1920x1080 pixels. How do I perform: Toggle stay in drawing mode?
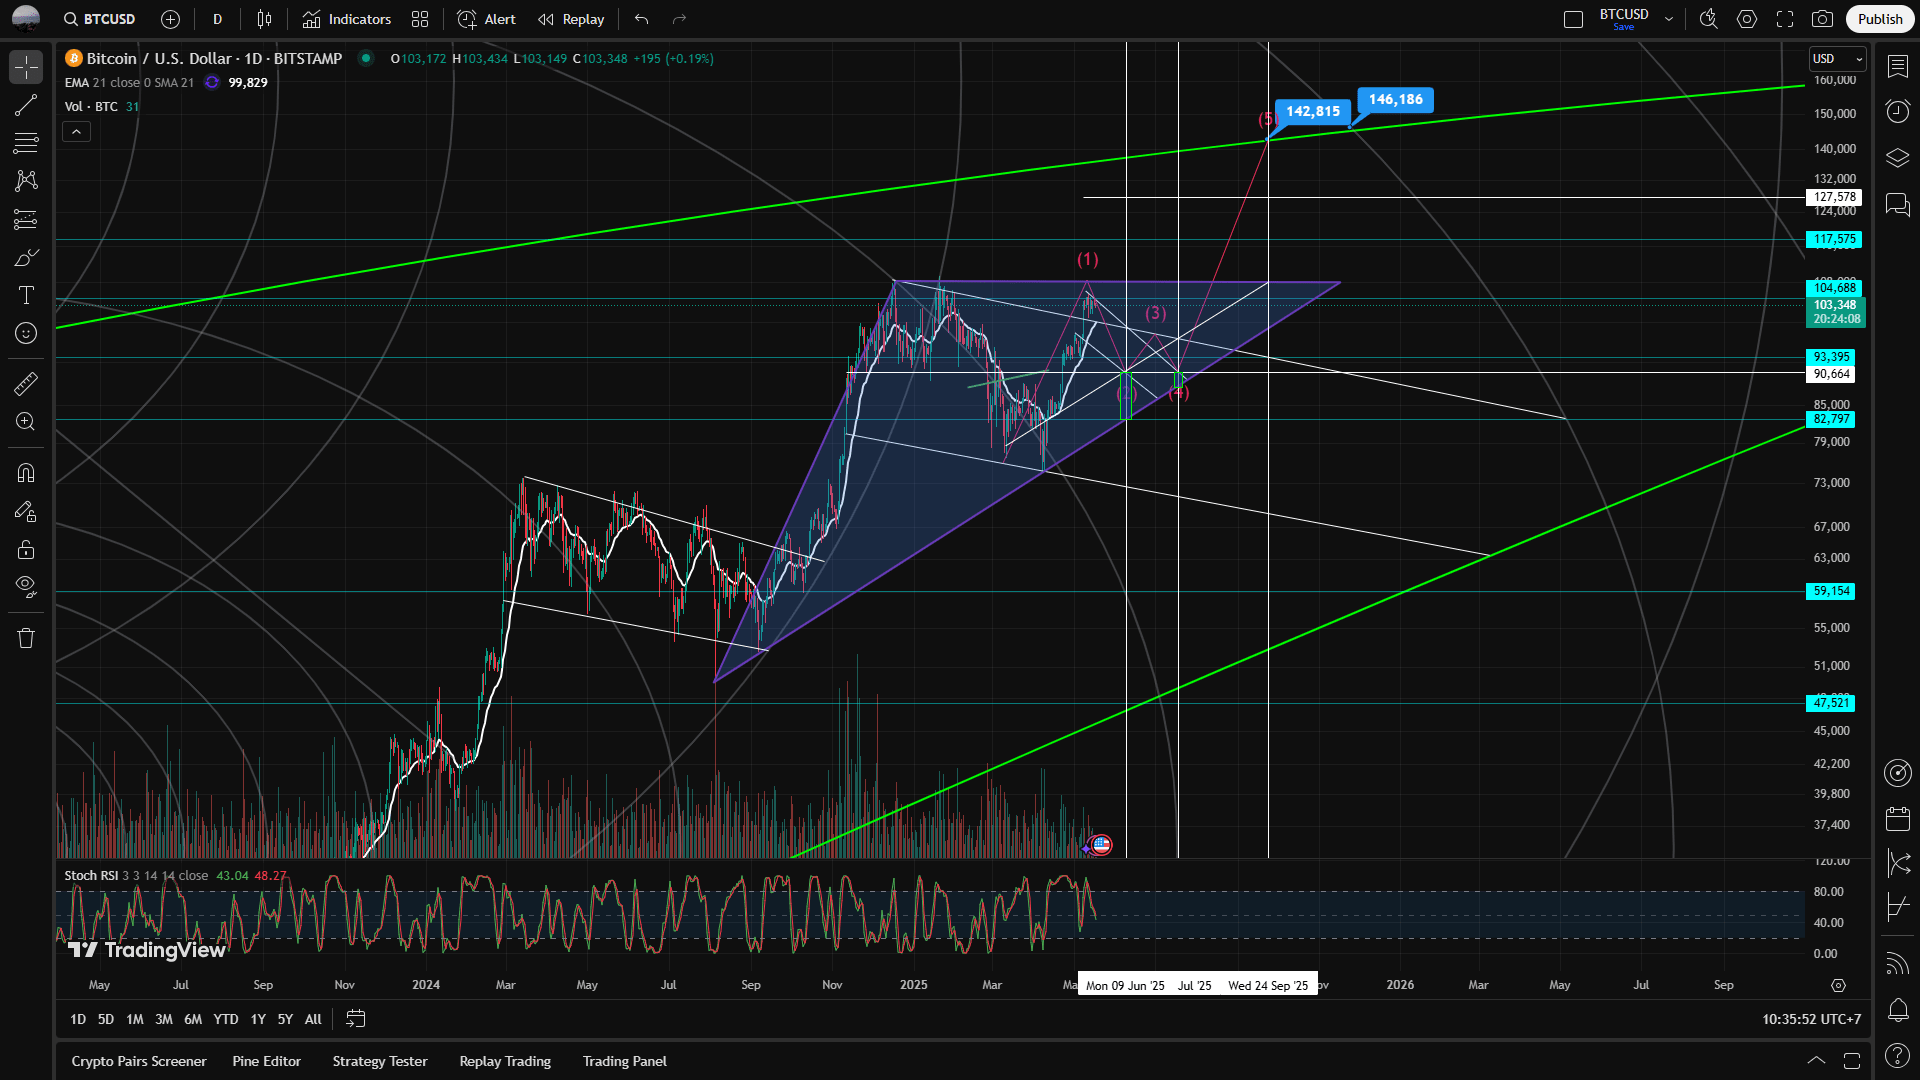26,511
